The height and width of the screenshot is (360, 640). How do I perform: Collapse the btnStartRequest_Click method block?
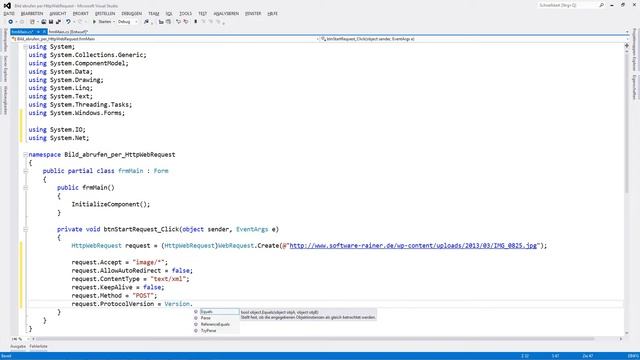tap(25, 229)
